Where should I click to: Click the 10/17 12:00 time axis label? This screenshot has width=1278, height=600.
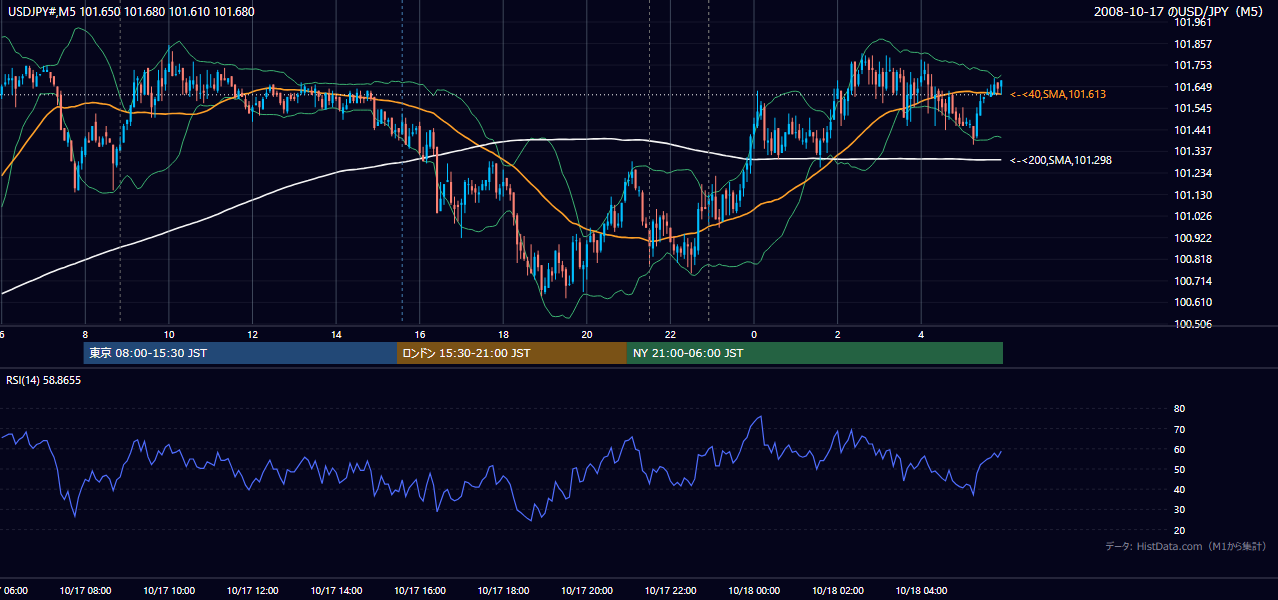(x=253, y=590)
